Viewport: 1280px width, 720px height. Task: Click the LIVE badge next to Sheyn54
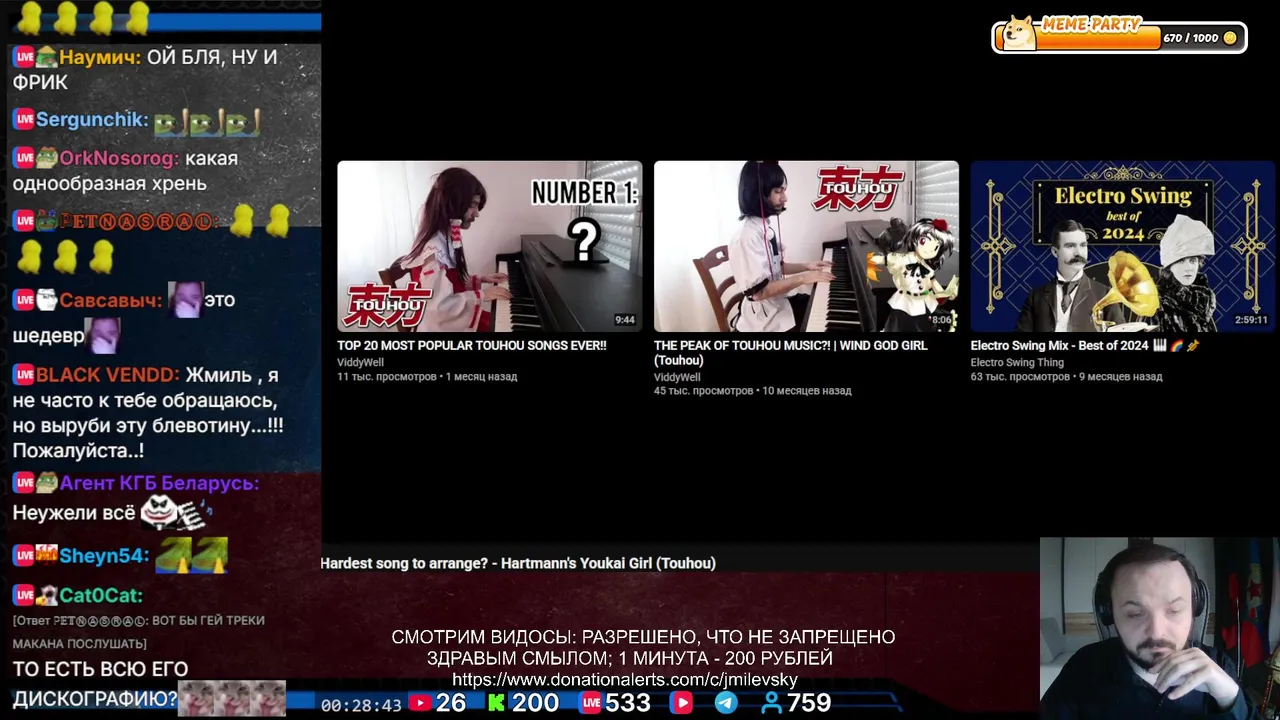tap(24, 555)
